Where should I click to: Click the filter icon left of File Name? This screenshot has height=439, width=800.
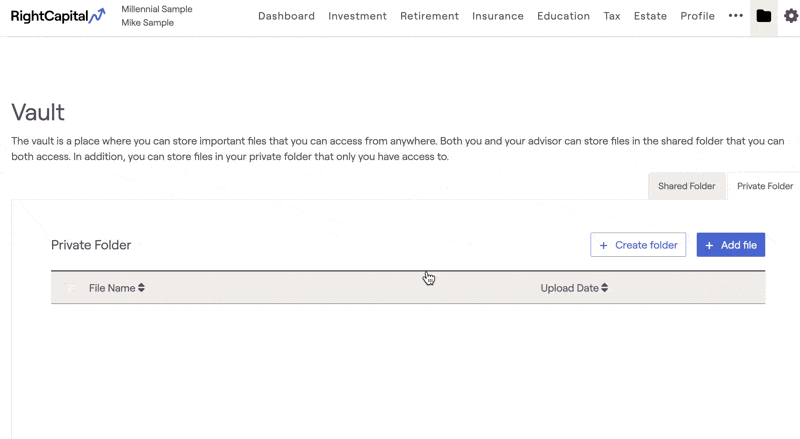[x=70, y=288]
